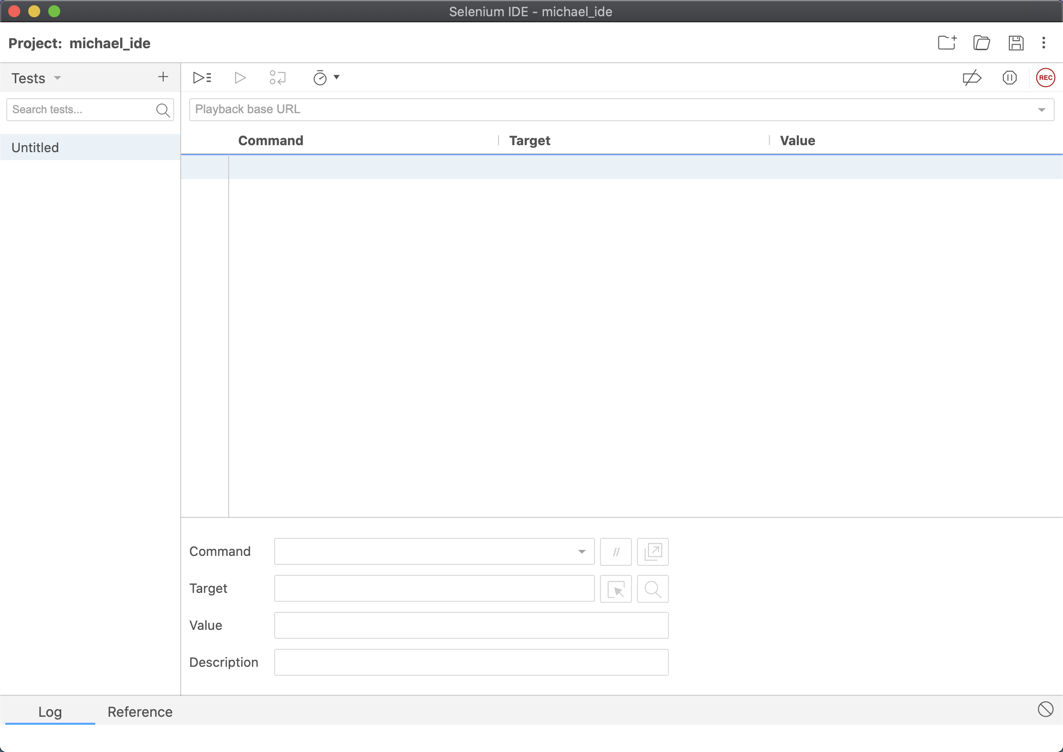Open test execution speed timer

pyautogui.click(x=325, y=77)
